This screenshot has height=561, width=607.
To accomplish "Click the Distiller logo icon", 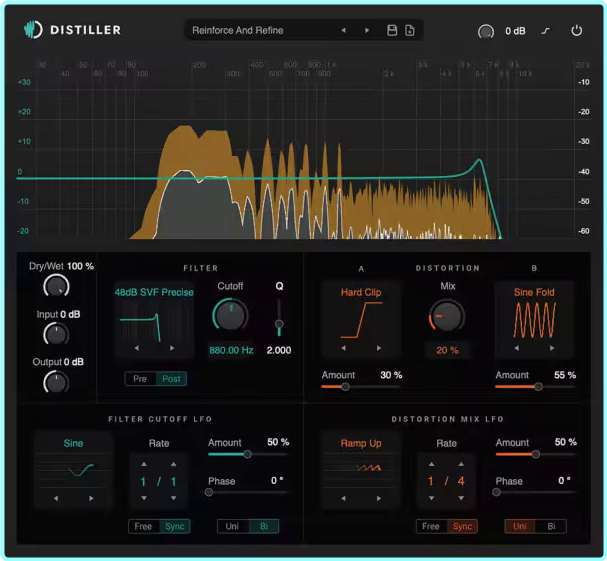I will [33, 29].
